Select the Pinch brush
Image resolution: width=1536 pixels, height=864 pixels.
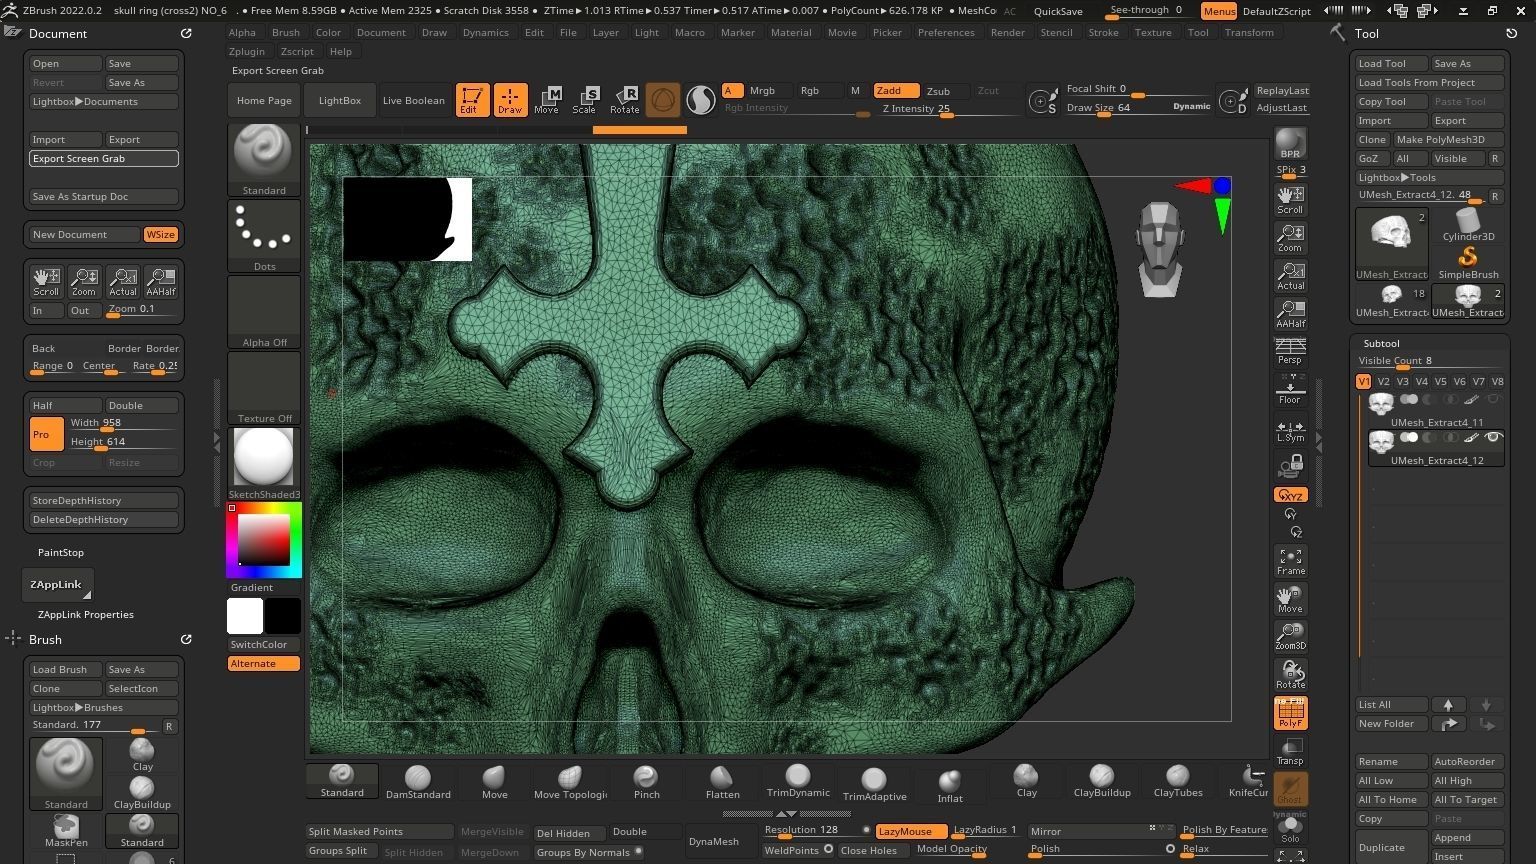(646, 782)
